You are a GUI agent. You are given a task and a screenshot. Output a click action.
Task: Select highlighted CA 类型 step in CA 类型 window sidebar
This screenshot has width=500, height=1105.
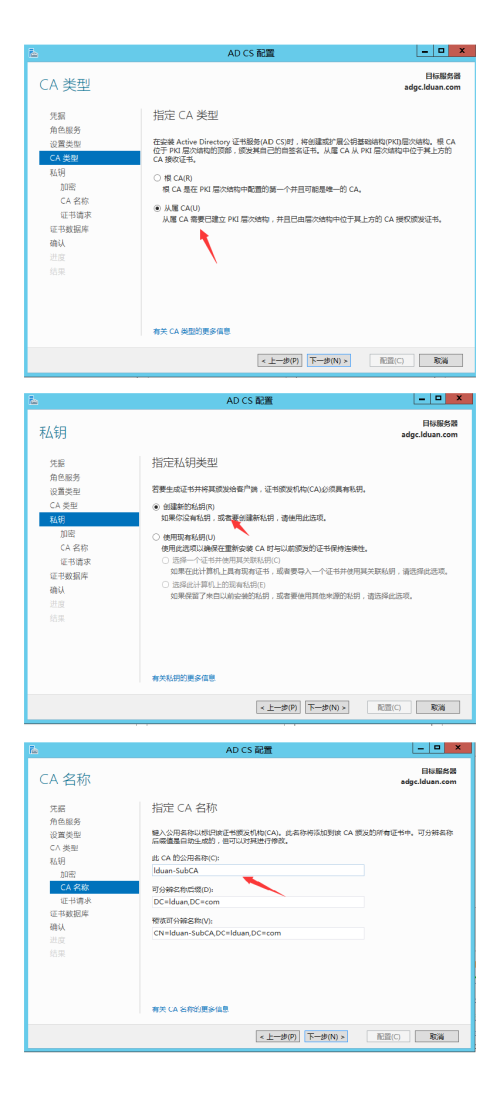(89, 158)
